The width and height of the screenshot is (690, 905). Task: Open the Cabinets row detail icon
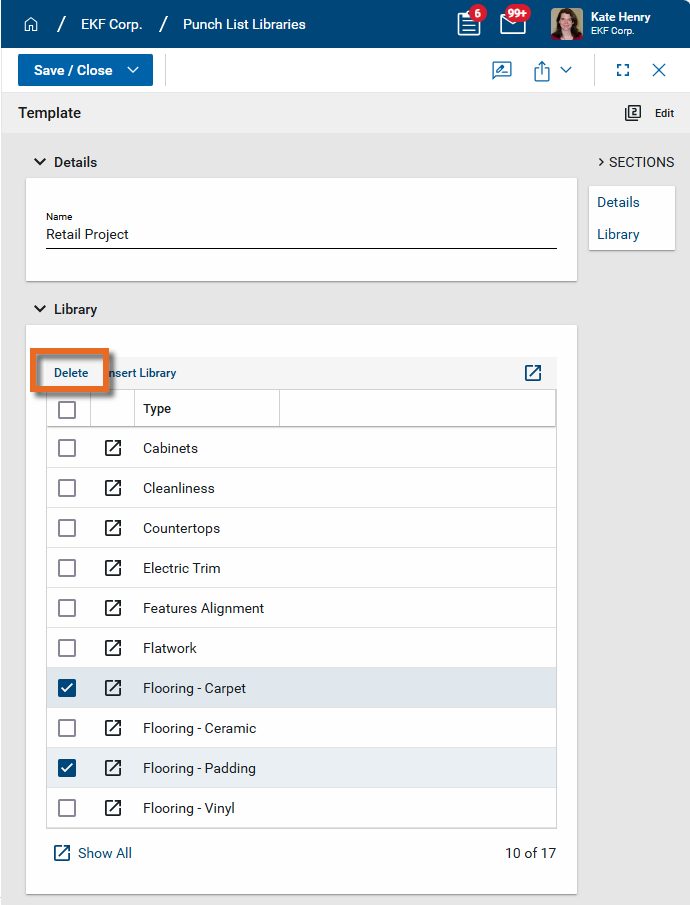pos(113,448)
